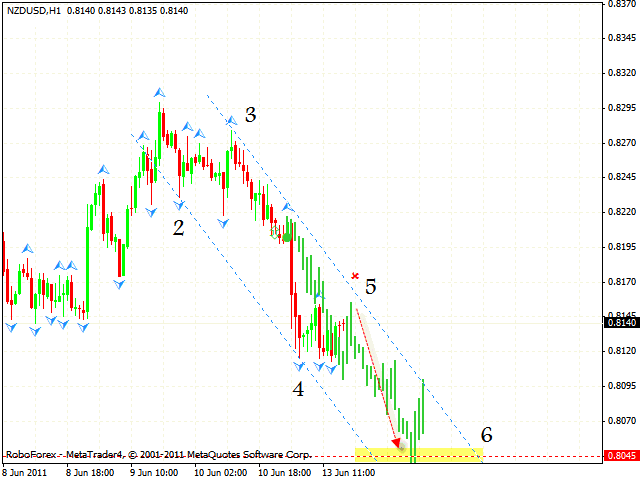Select the 10 Jun 18:00 time label
This screenshot has width=640, height=480.
pyautogui.click(x=284, y=473)
